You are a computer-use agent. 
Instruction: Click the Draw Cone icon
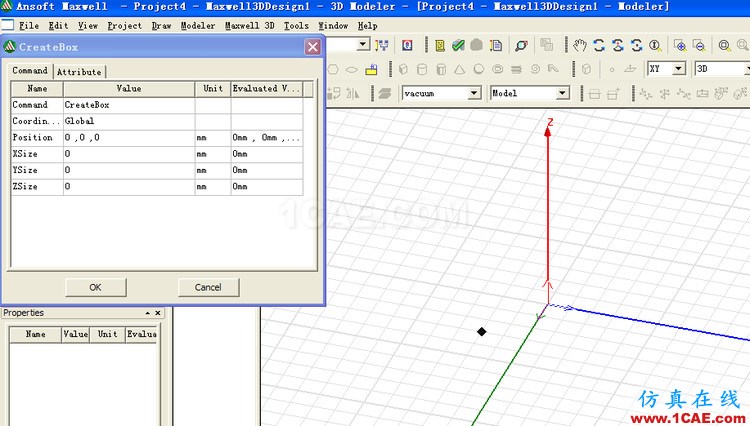(460, 69)
